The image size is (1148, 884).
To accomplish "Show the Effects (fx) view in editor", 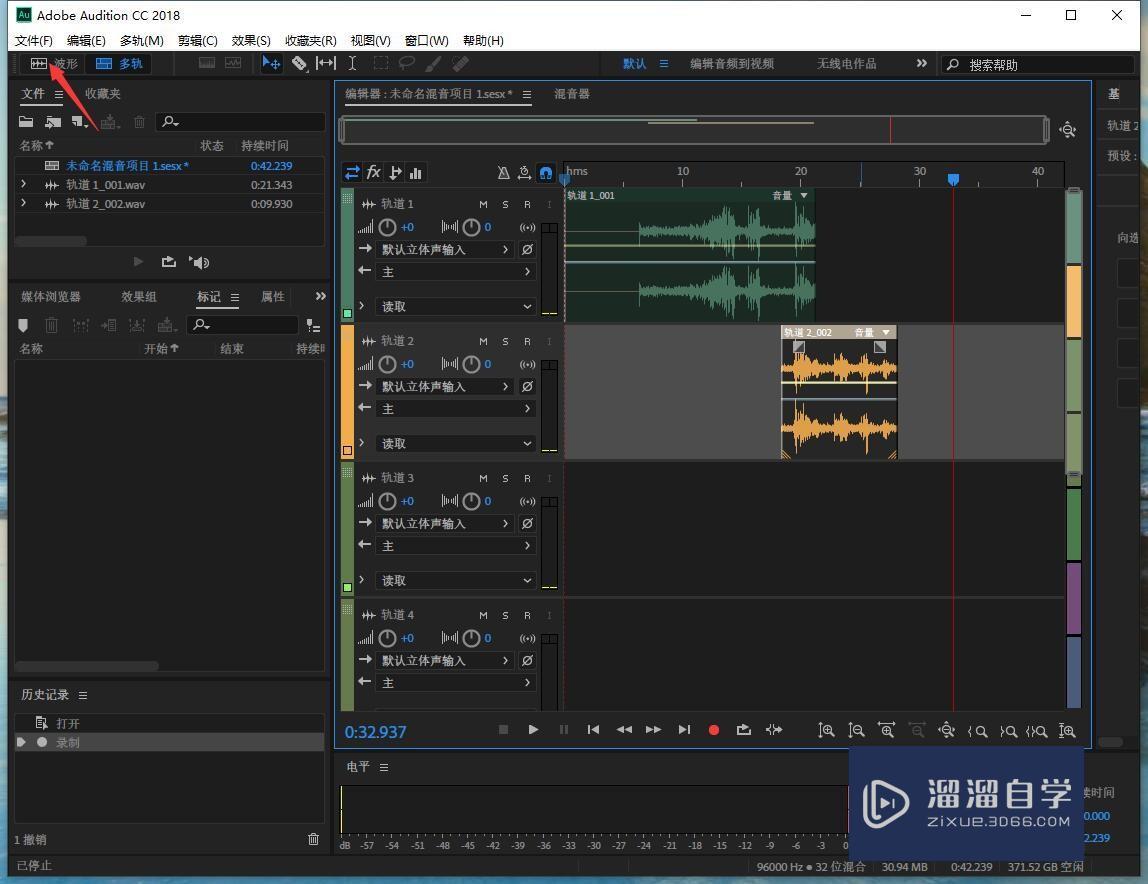I will (x=373, y=173).
